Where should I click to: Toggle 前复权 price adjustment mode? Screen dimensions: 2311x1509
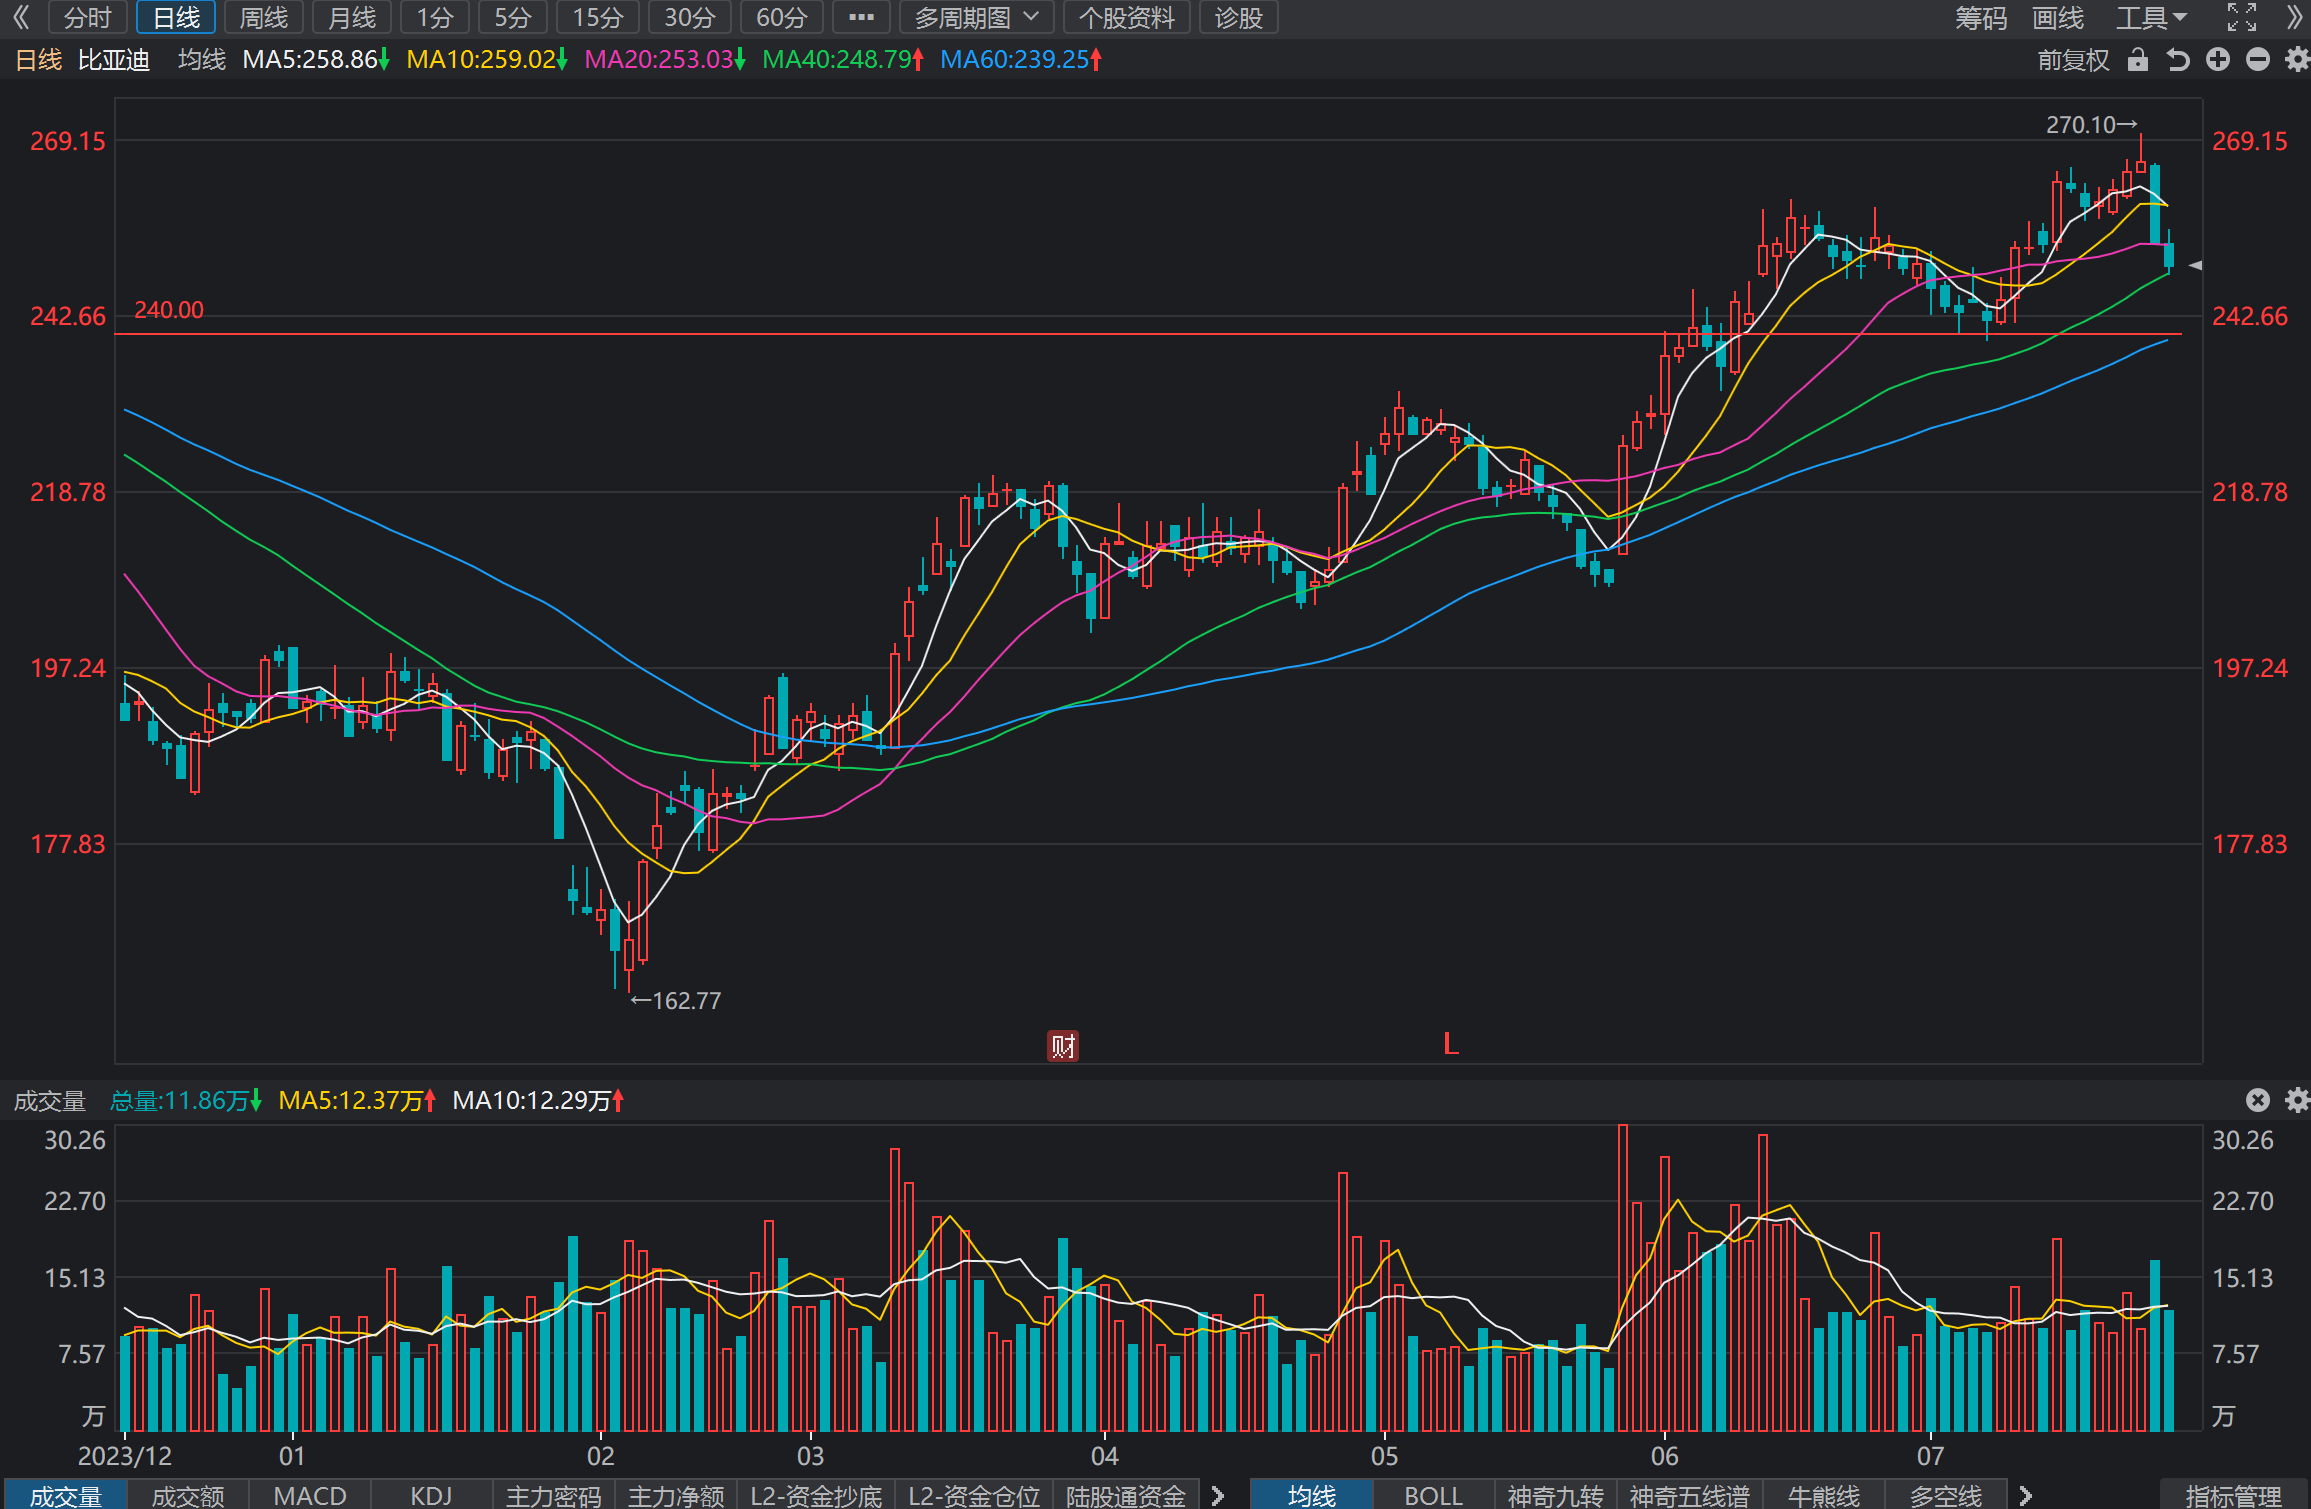[x=2073, y=60]
